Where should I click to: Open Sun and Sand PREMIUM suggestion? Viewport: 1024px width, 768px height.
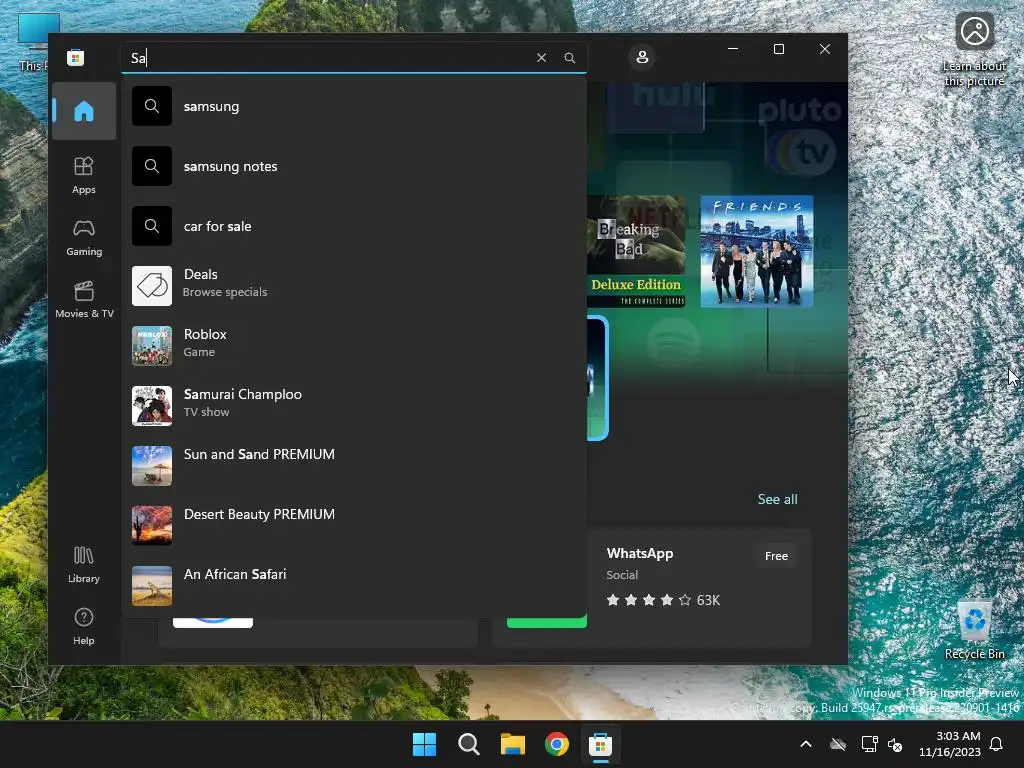(353, 466)
